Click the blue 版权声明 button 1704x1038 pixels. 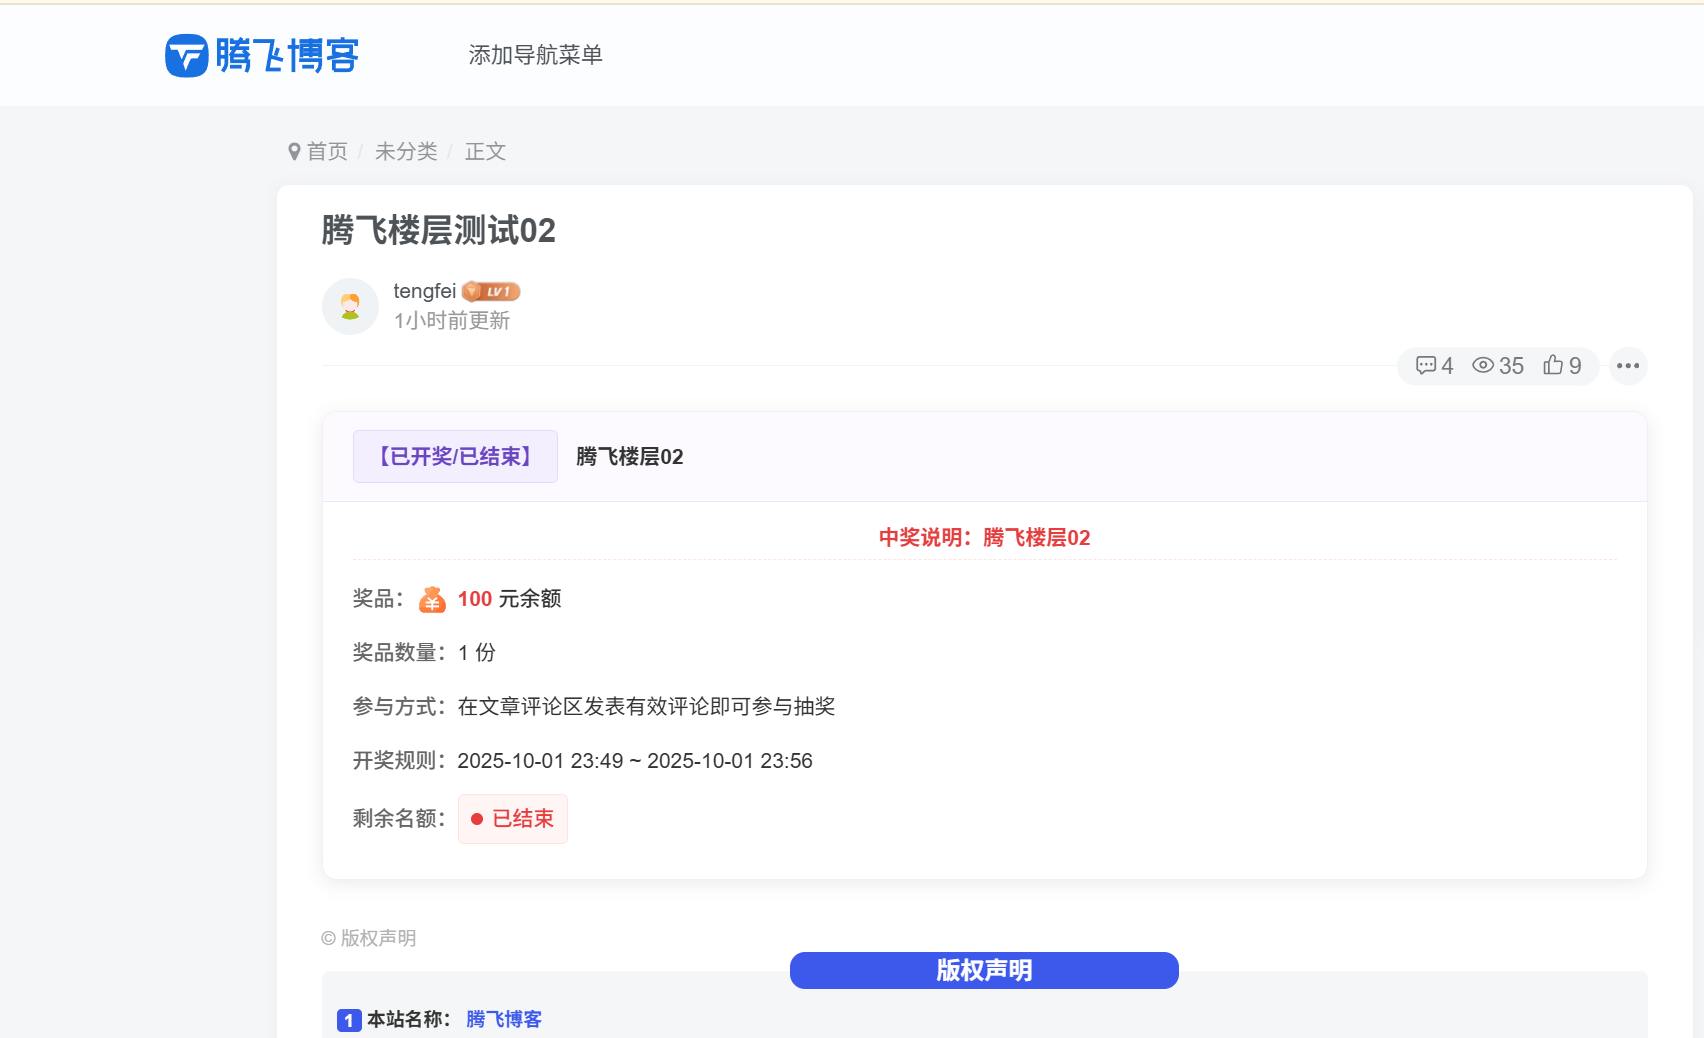click(x=984, y=970)
